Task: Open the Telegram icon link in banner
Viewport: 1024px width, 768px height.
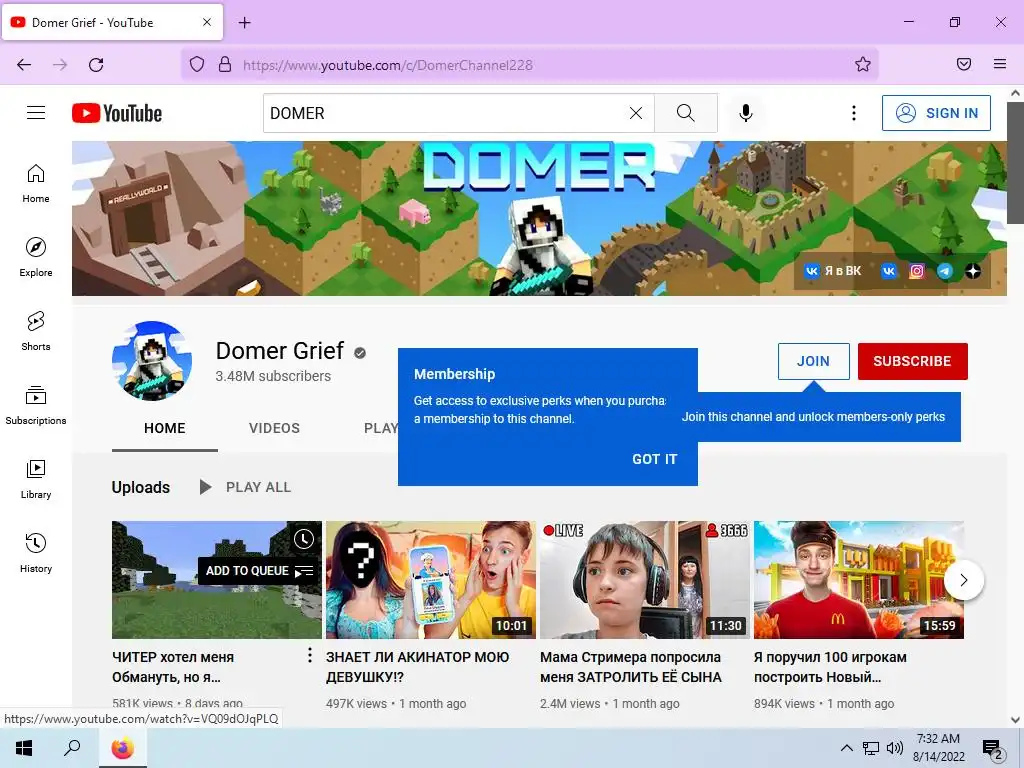Action: (944, 270)
